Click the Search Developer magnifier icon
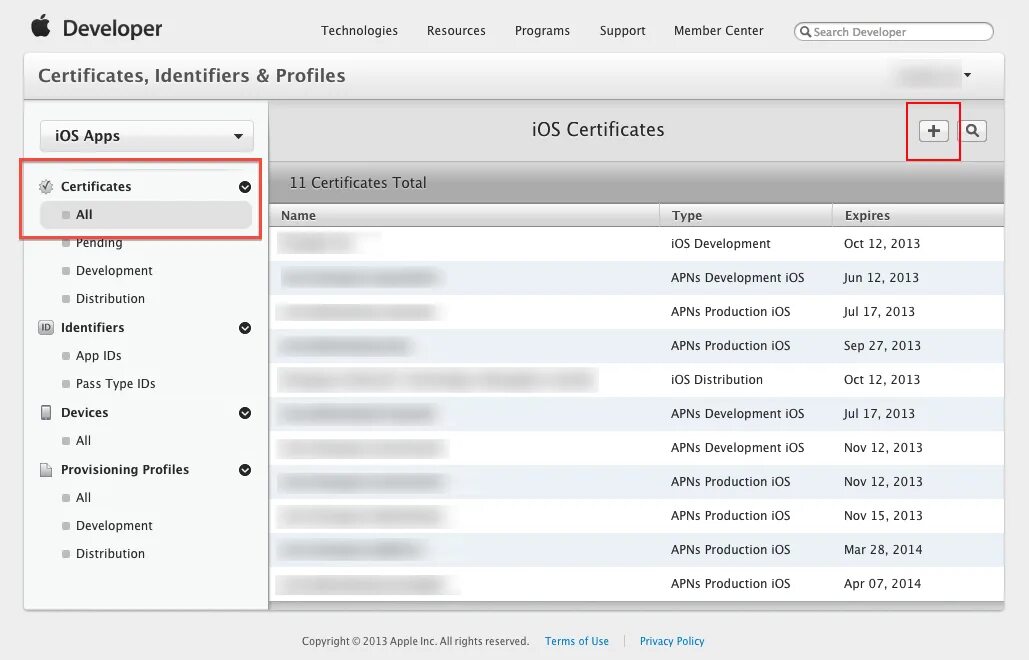Screen dimensions: 1029x660 (805, 31)
